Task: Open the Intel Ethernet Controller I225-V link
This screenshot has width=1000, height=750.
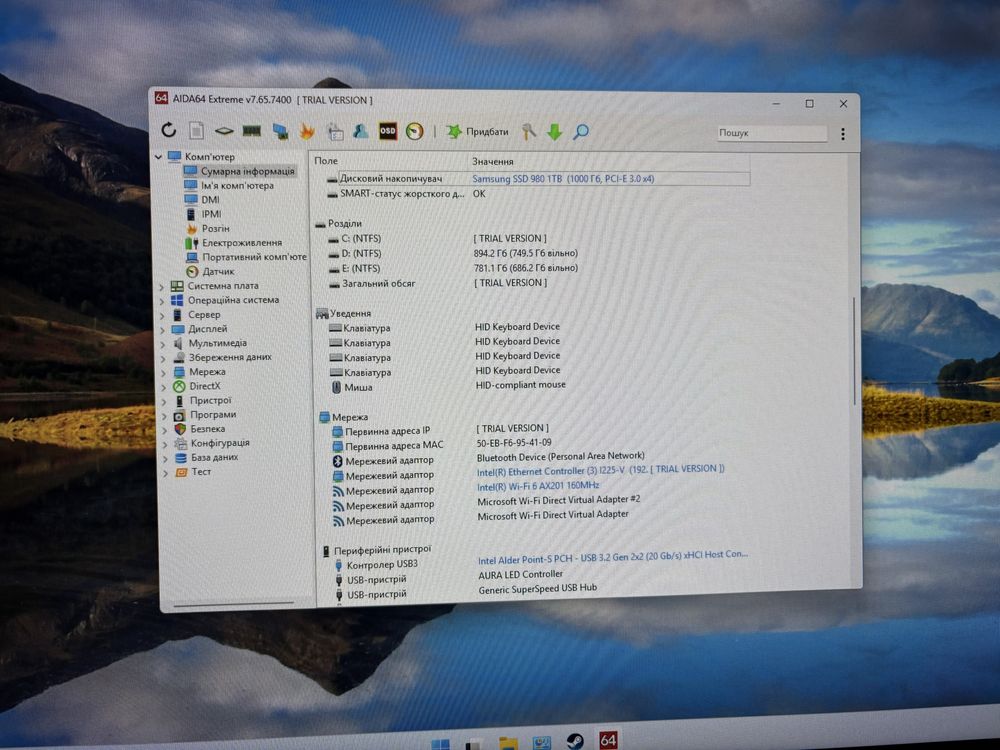Action: click(x=601, y=471)
